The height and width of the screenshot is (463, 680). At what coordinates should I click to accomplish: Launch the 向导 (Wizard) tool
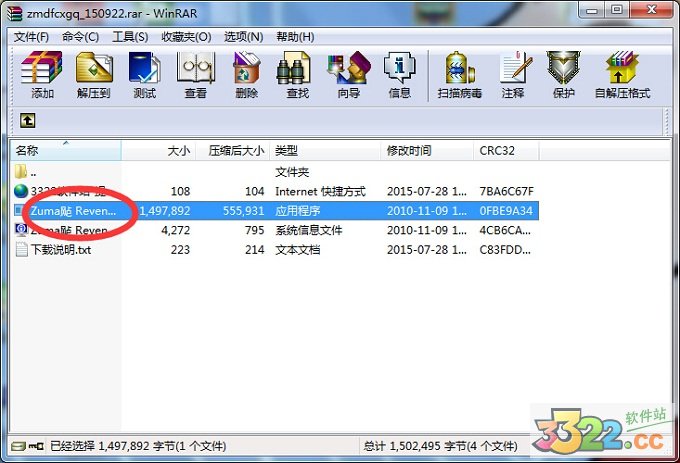(349, 75)
